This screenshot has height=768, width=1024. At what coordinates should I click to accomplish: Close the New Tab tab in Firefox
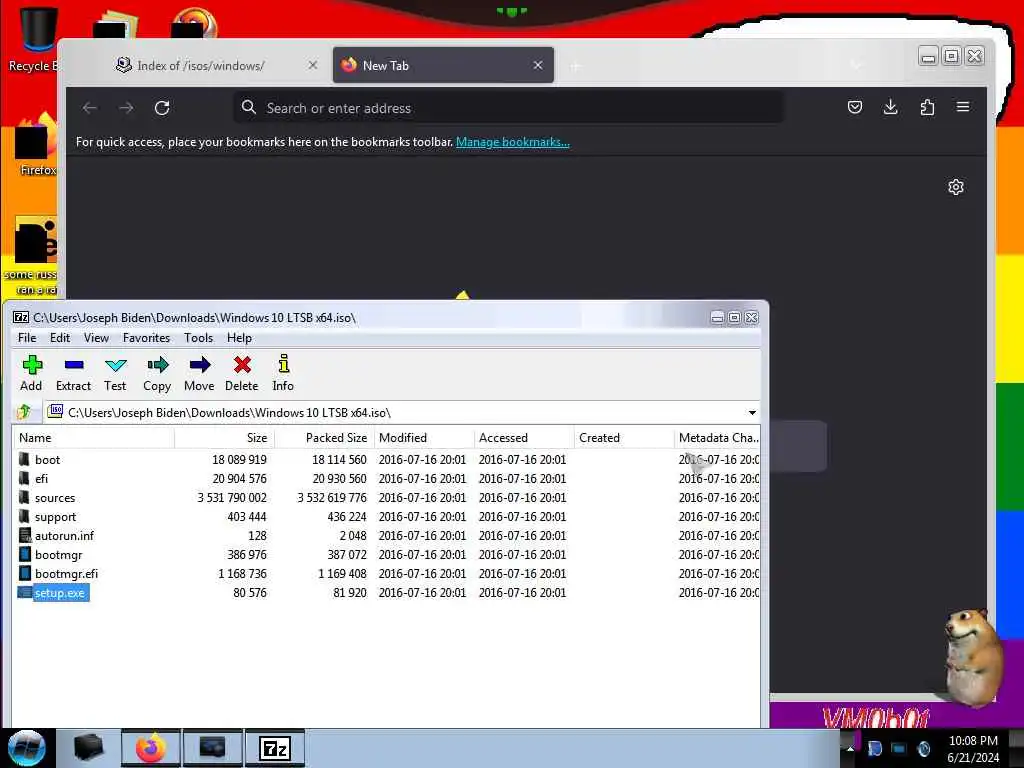(x=537, y=65)
